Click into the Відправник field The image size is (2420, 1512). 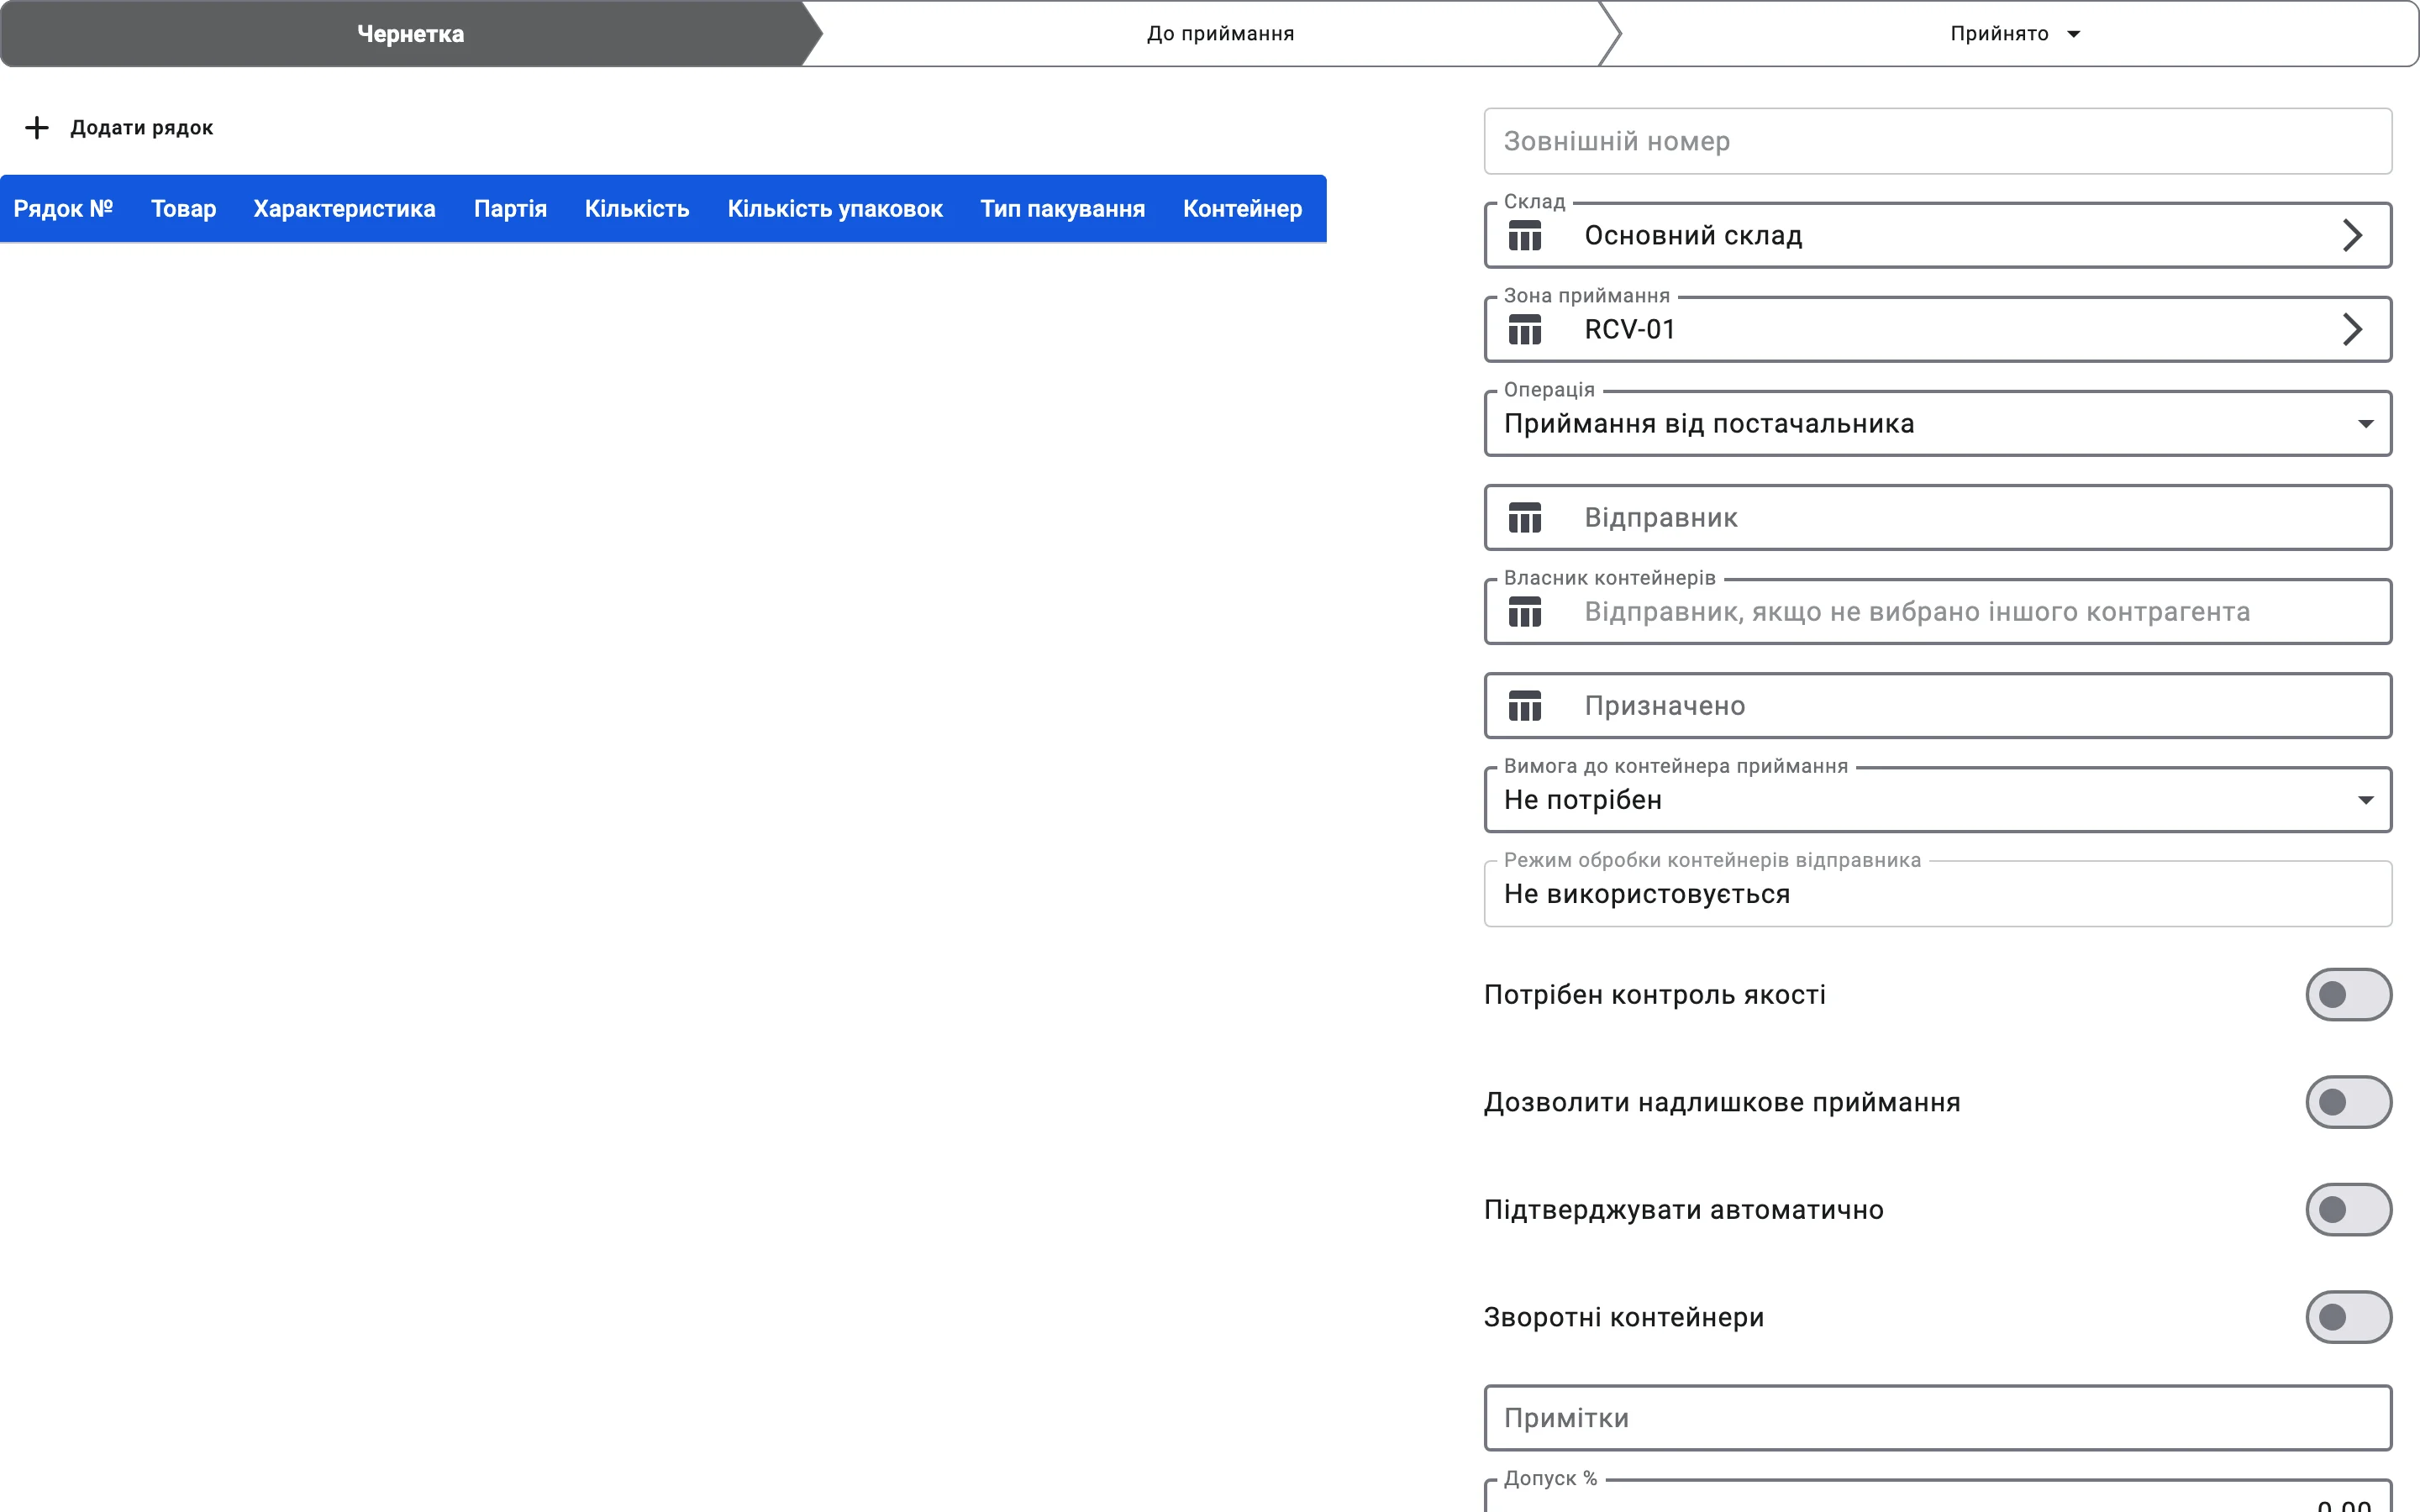(1937, 518)
